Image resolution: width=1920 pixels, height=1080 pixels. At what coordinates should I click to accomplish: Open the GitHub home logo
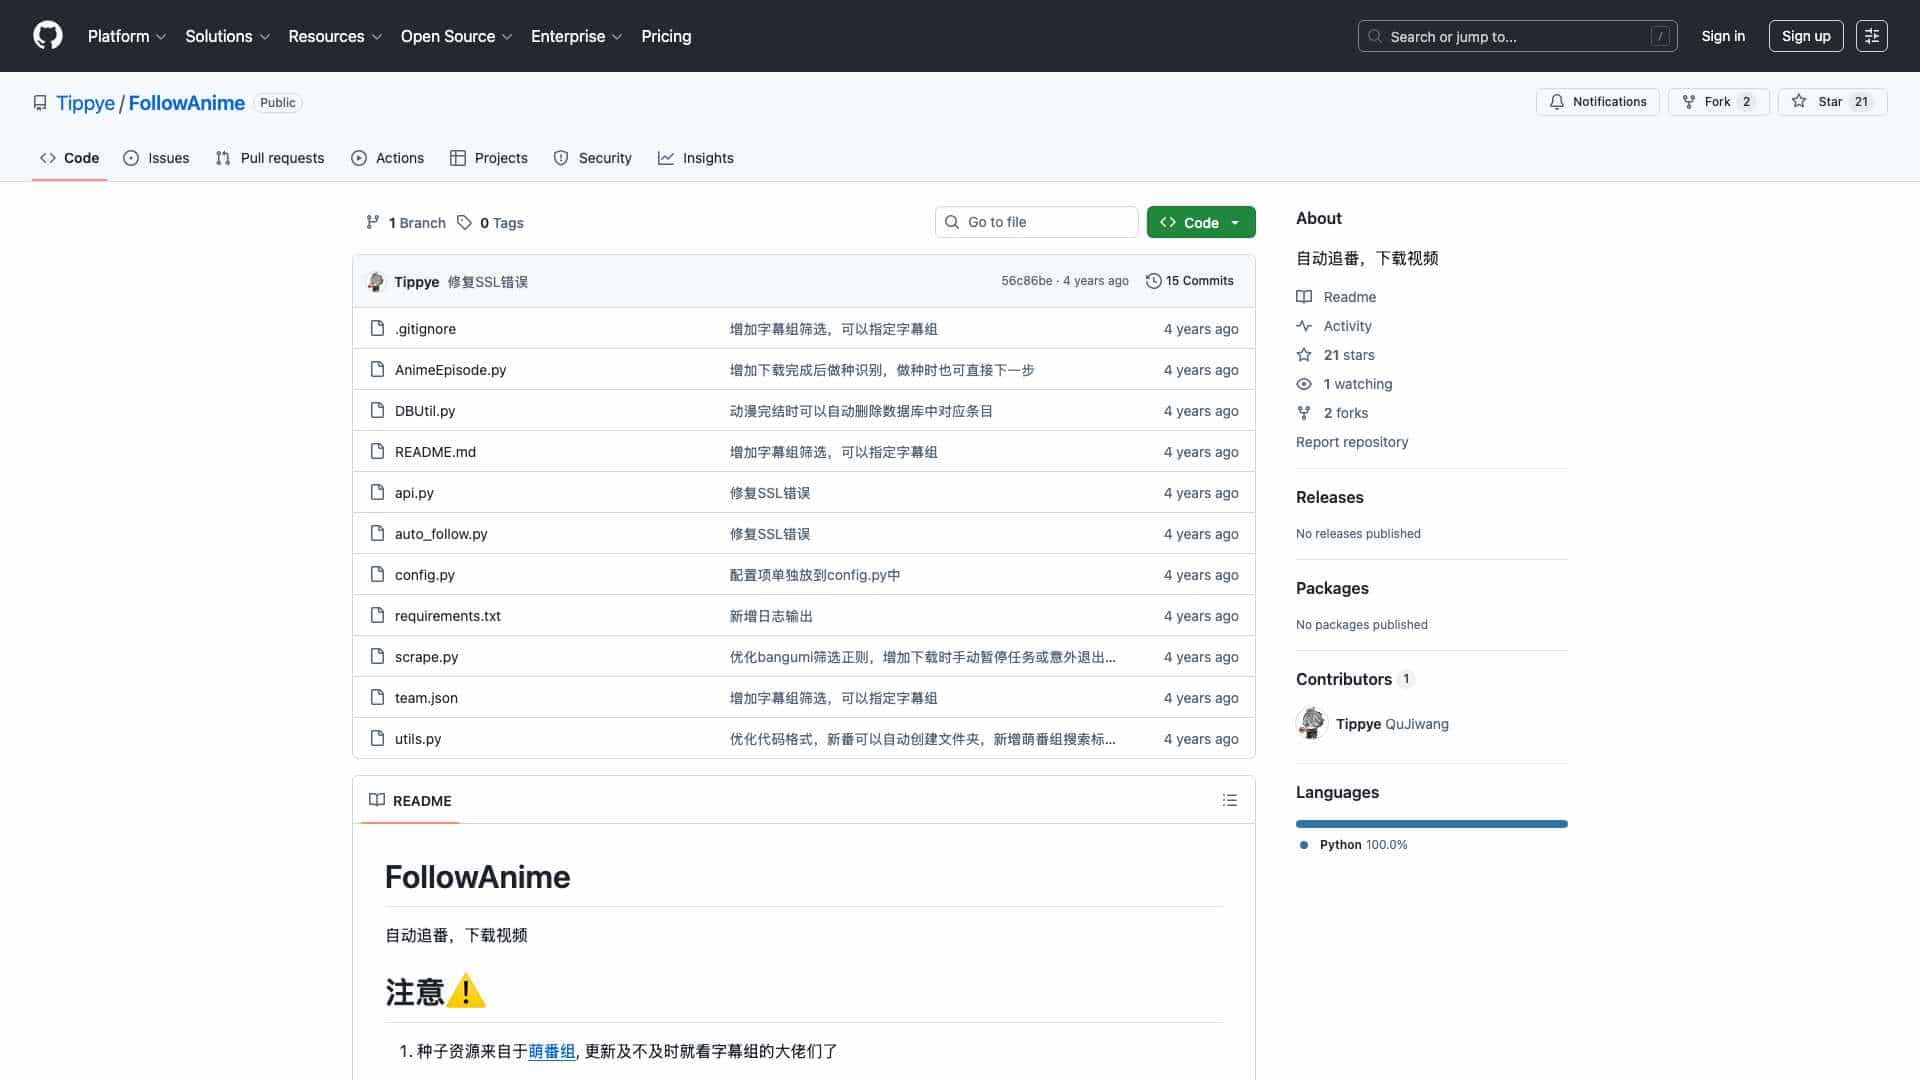point(48,36)
